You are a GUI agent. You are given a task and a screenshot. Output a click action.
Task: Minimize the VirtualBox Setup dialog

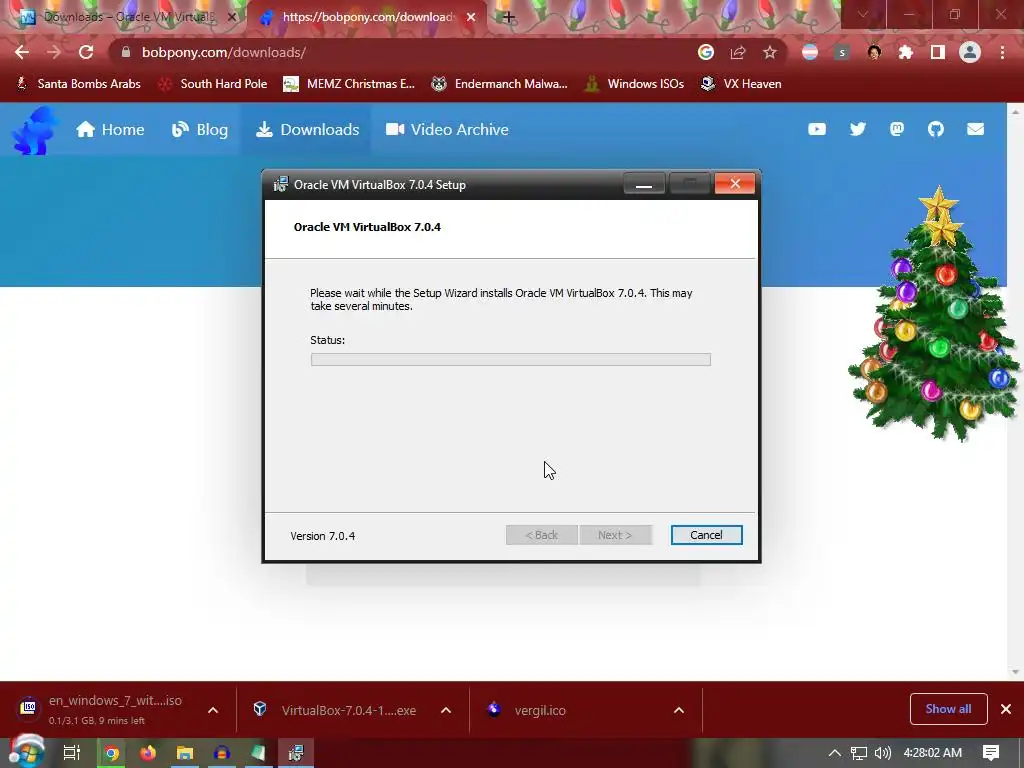pos(644,184)
